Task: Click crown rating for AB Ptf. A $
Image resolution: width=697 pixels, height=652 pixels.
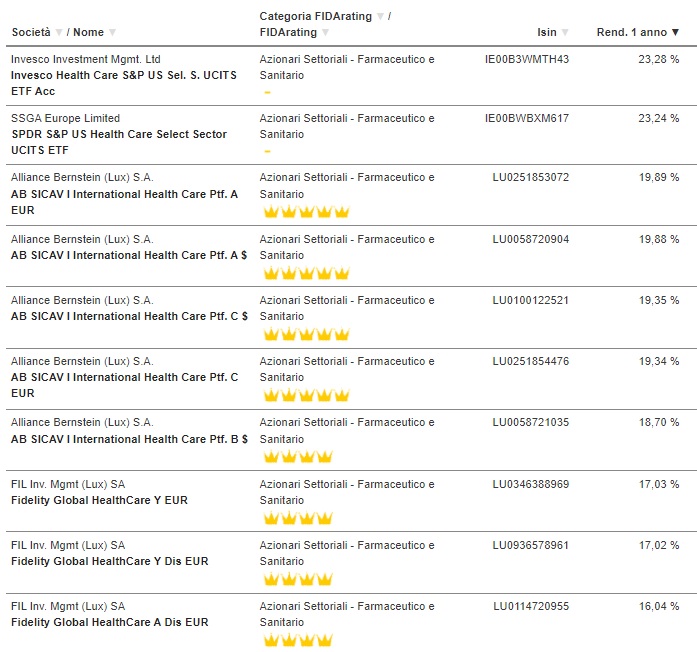Action: pyautogui.click(x=306, y=272)
